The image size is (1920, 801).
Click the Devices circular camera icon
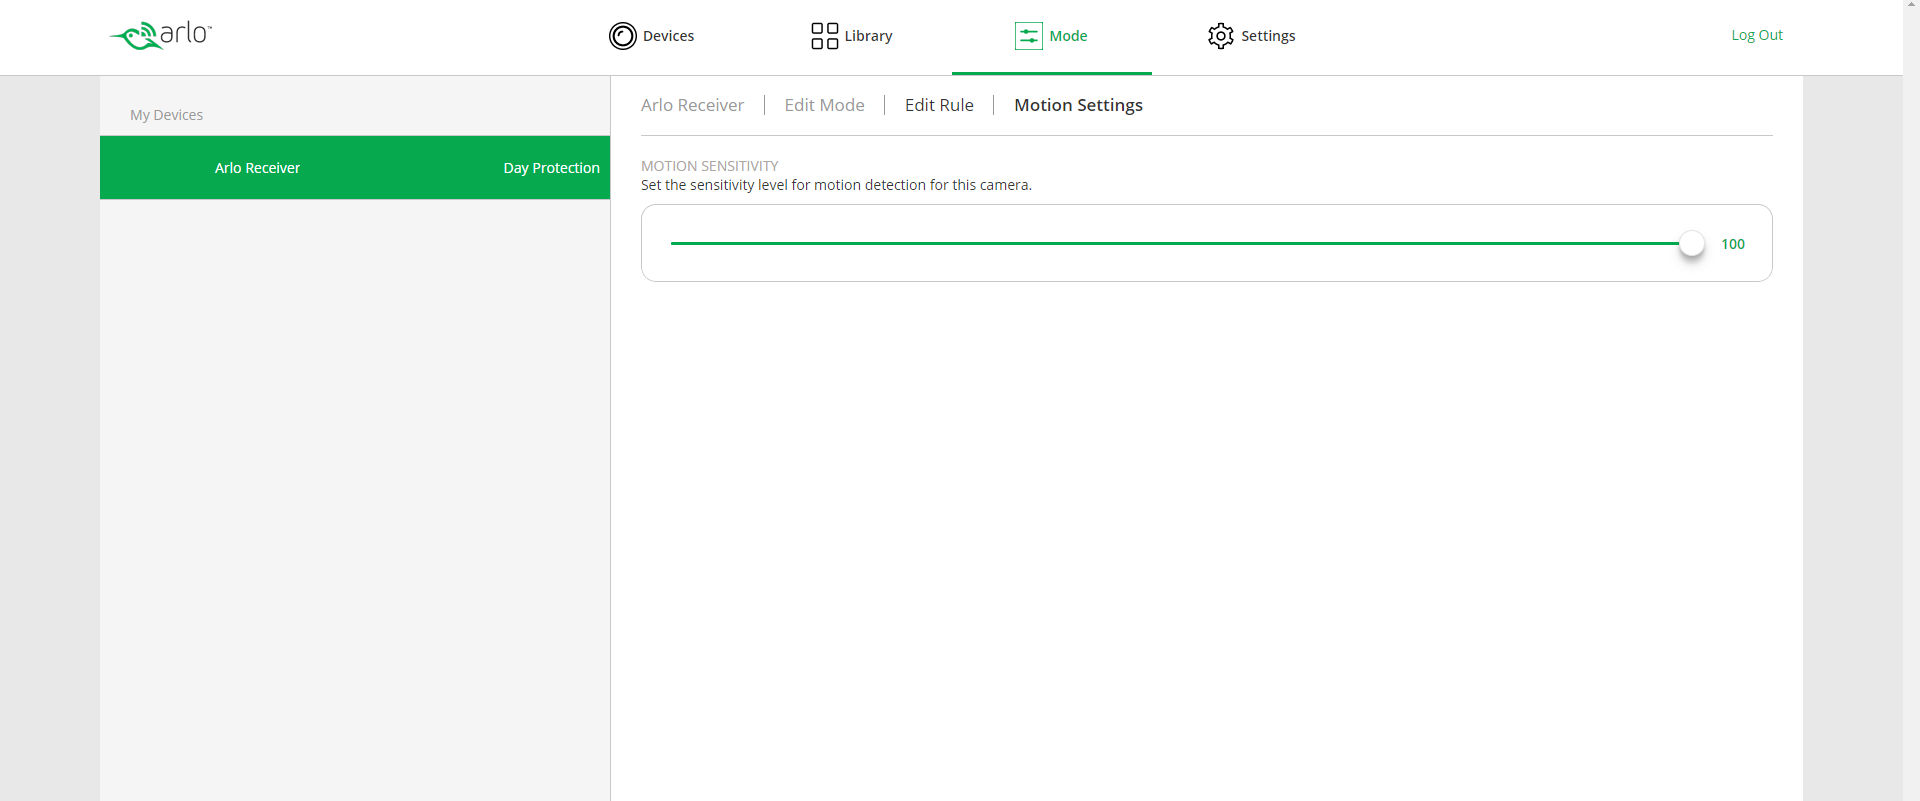(x=622, y=36)
